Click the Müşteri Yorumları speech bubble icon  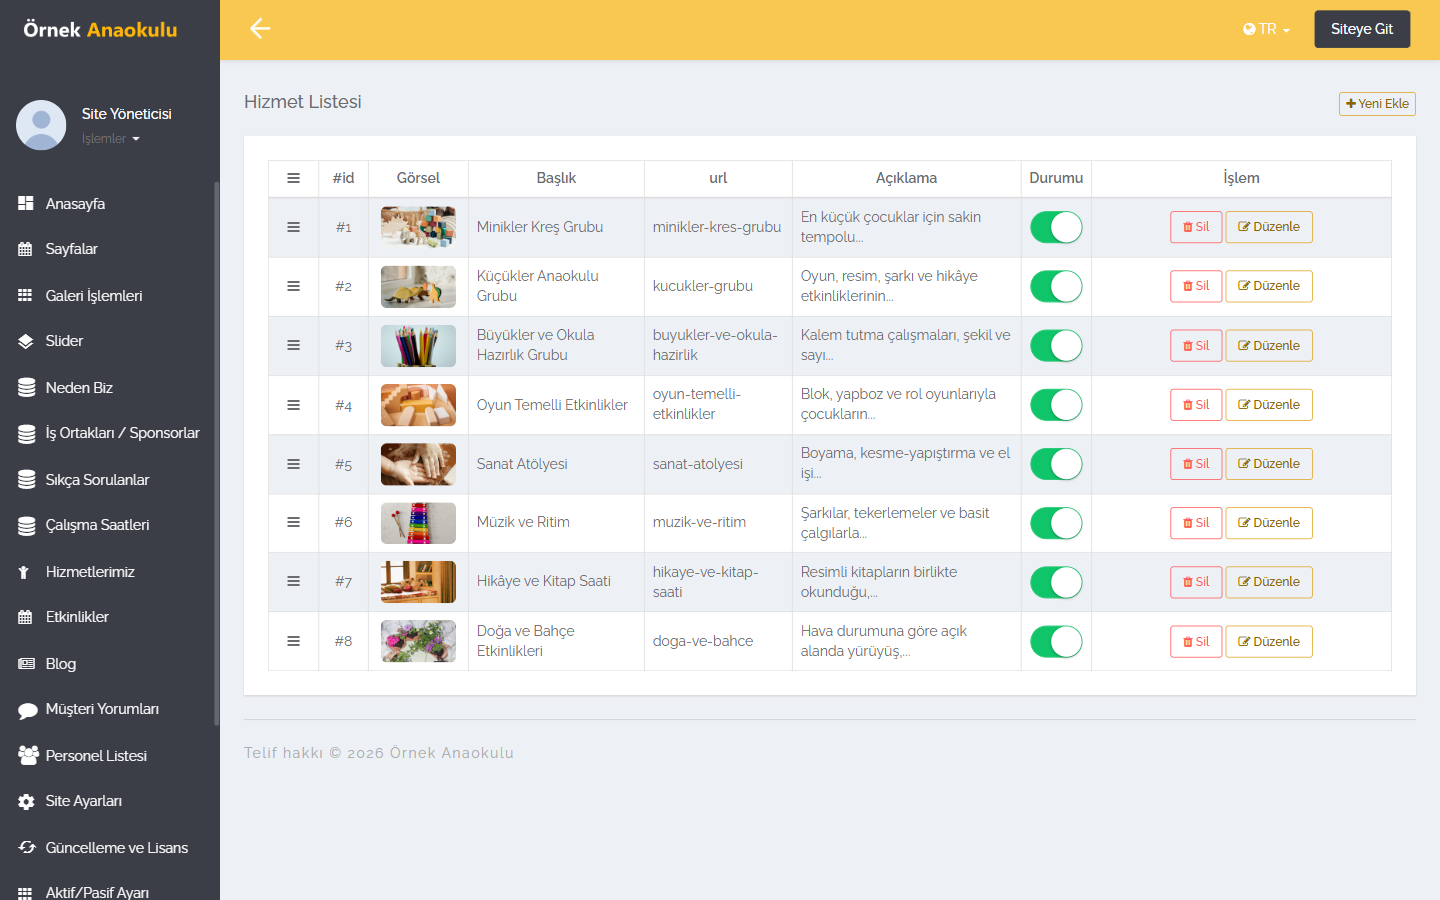[28, 710]
